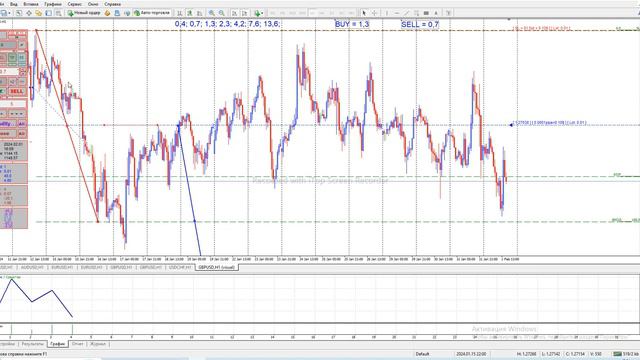Launch MetaEditor from the yellow diamond icon
640x360 pixels.
point(107,13)
